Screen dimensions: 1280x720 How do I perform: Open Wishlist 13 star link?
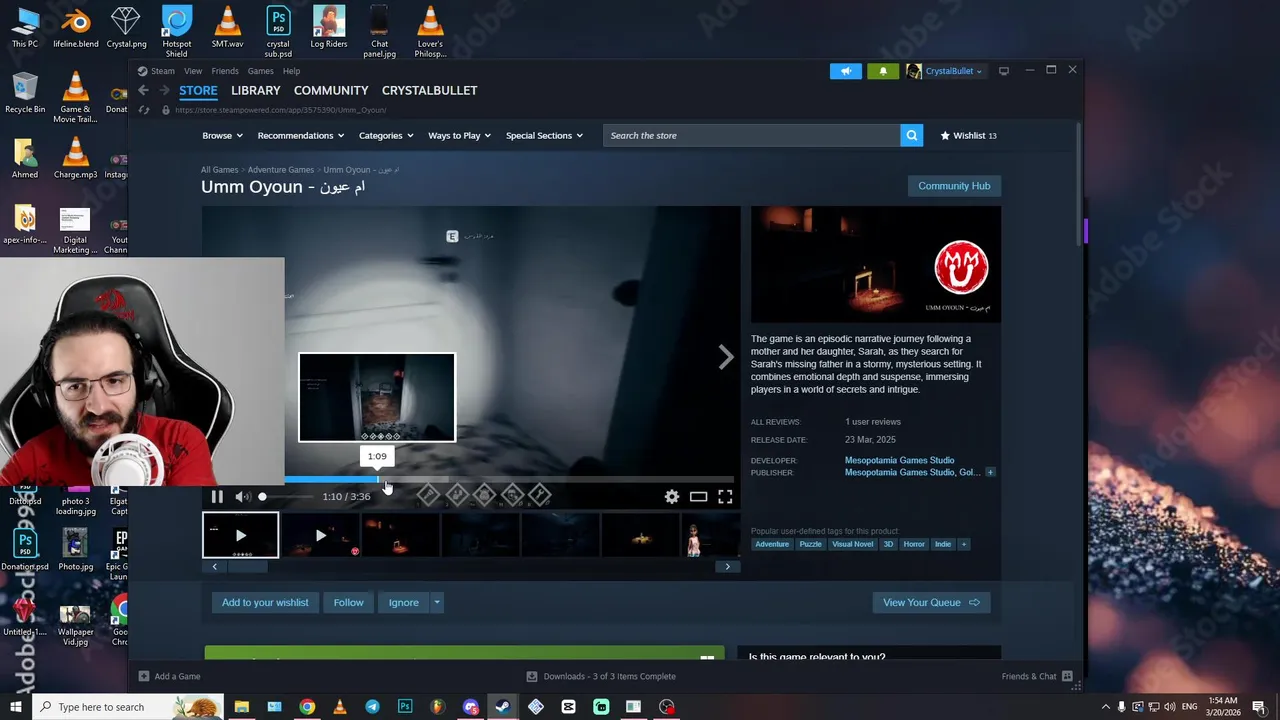tap(968, 135)
